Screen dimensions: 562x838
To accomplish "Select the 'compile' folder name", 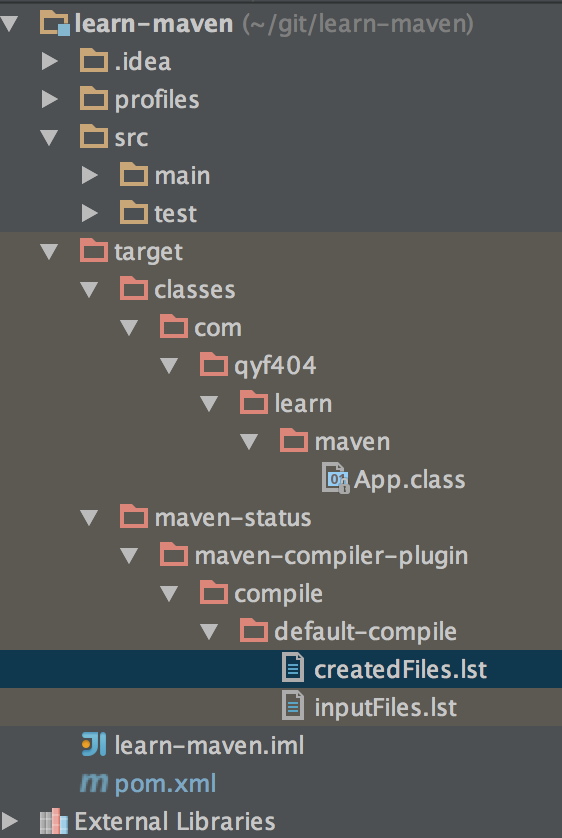I will point(278,595).
